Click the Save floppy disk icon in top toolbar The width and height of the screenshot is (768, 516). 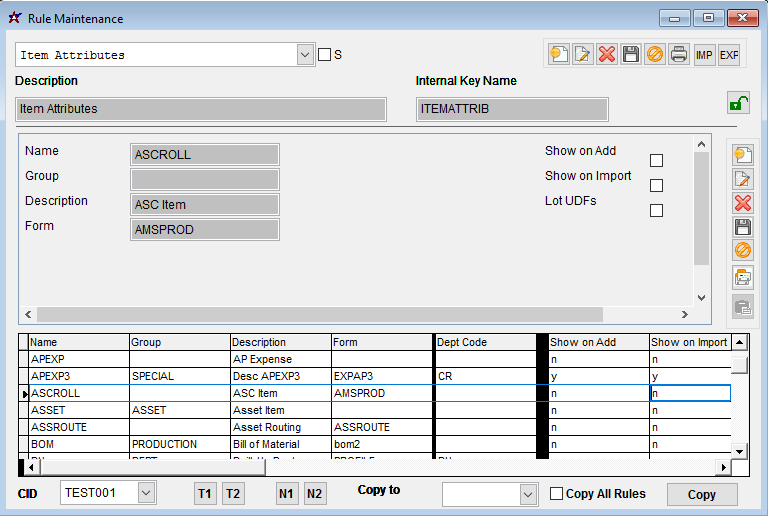point(631,54)
